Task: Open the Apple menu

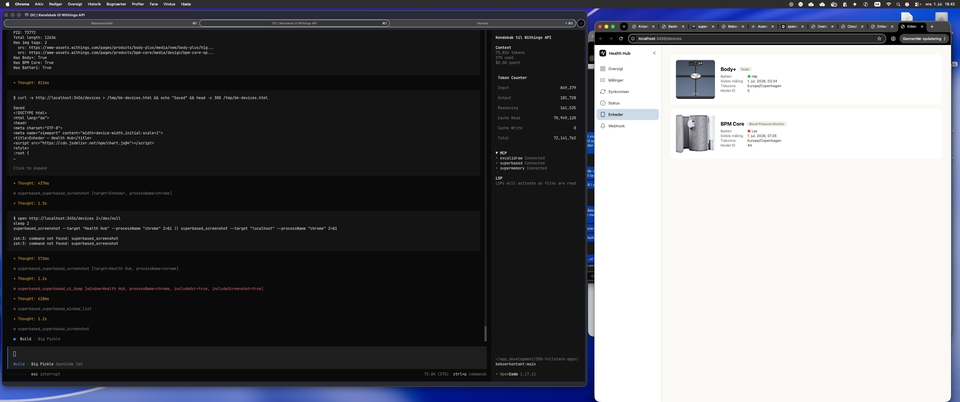Action: point(8,4)
